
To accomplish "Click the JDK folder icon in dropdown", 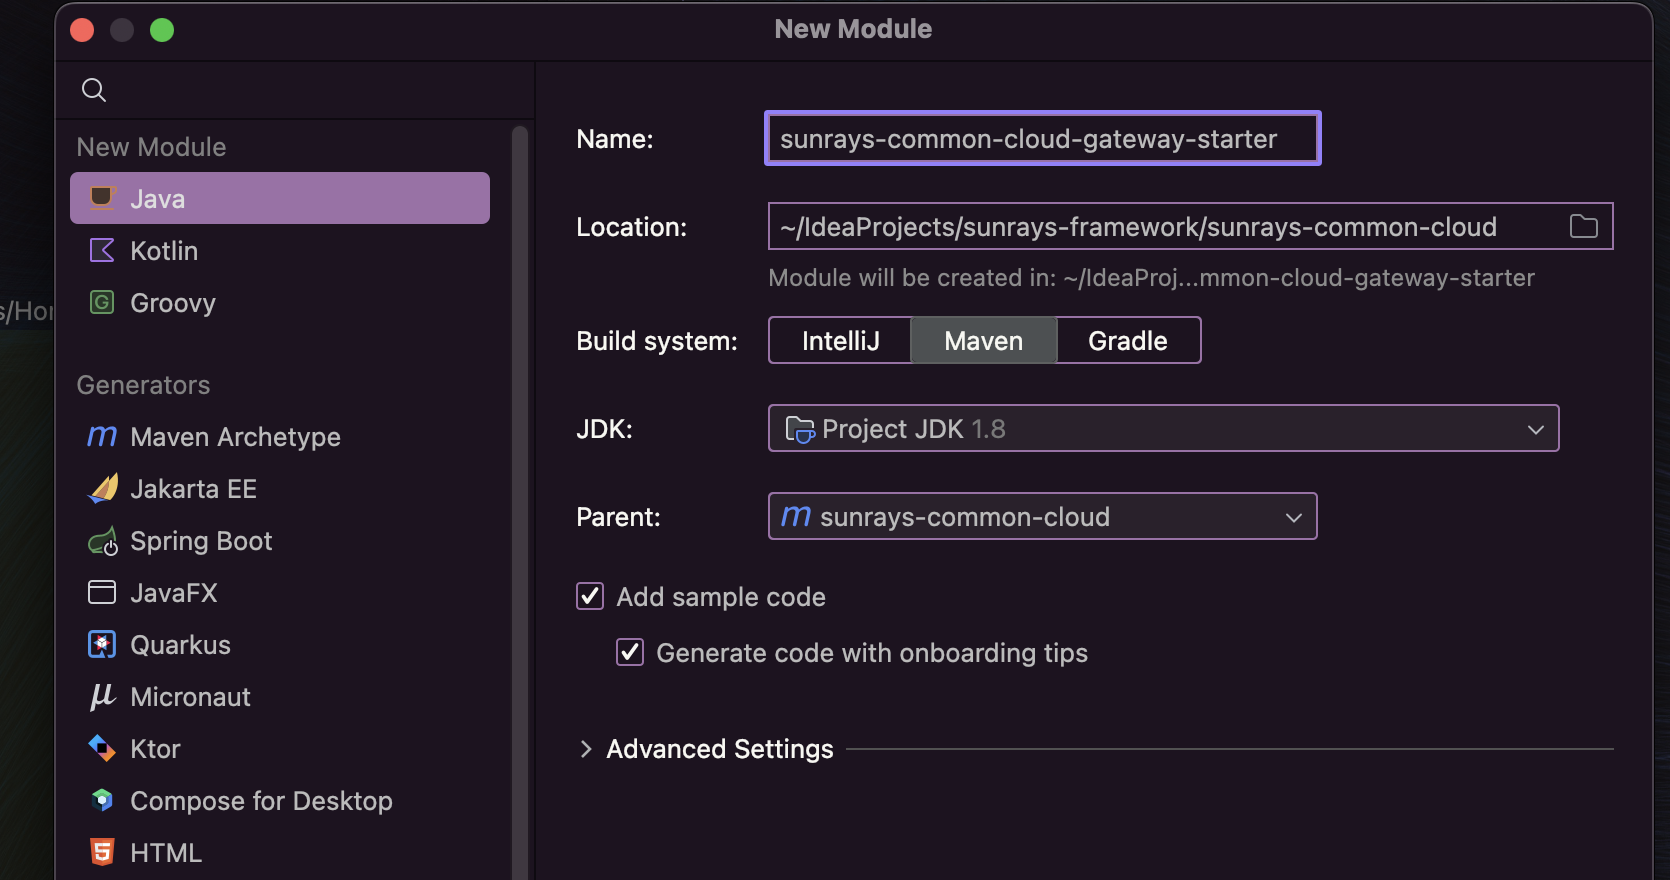I will (x=800, y=429).
